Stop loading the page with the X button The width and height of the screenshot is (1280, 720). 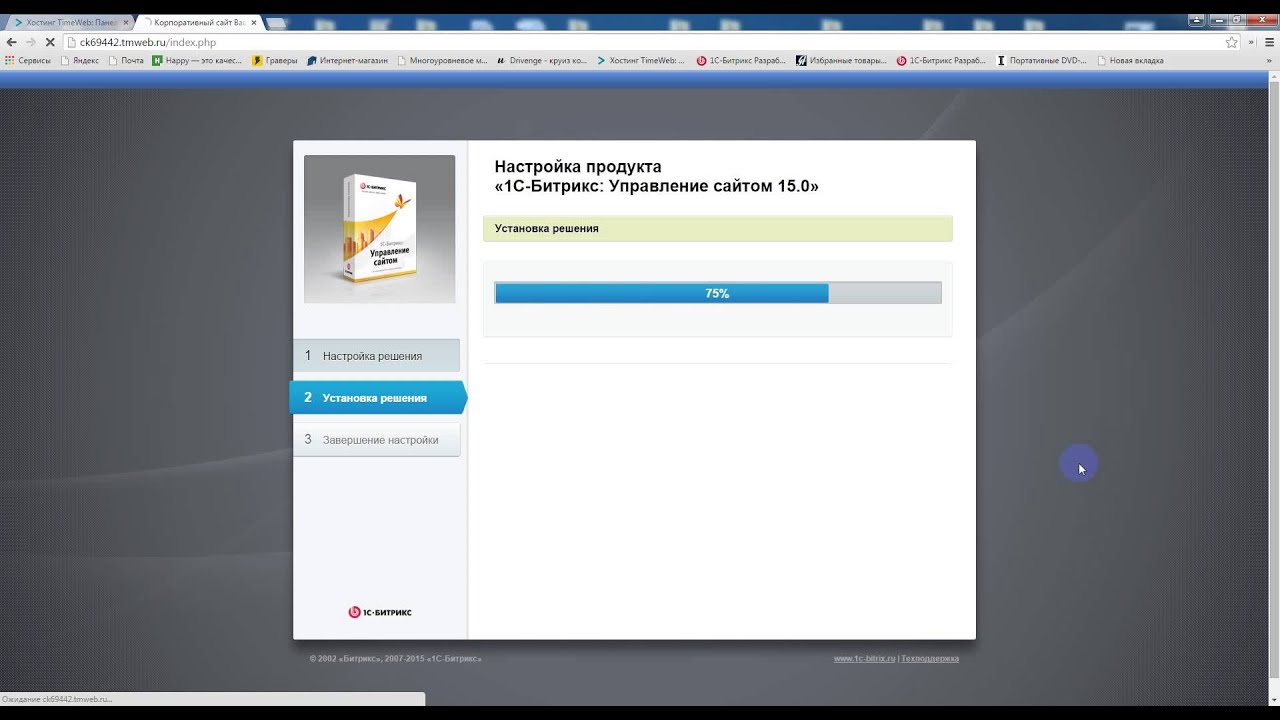click(49, 42)
